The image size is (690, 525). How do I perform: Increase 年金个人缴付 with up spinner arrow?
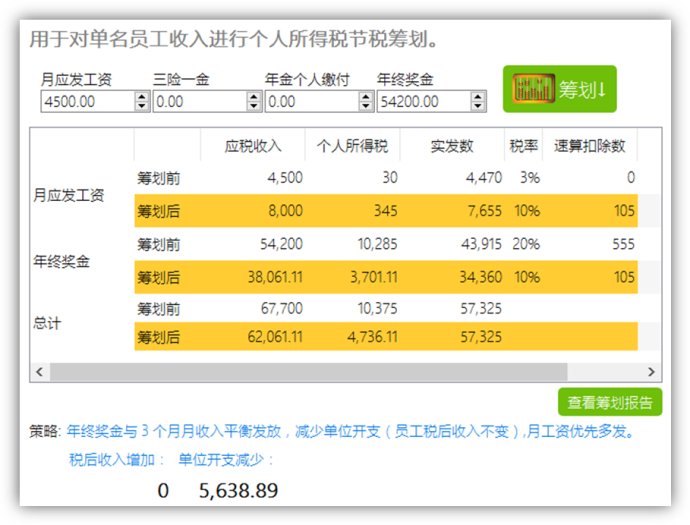(x=366, y=97)
